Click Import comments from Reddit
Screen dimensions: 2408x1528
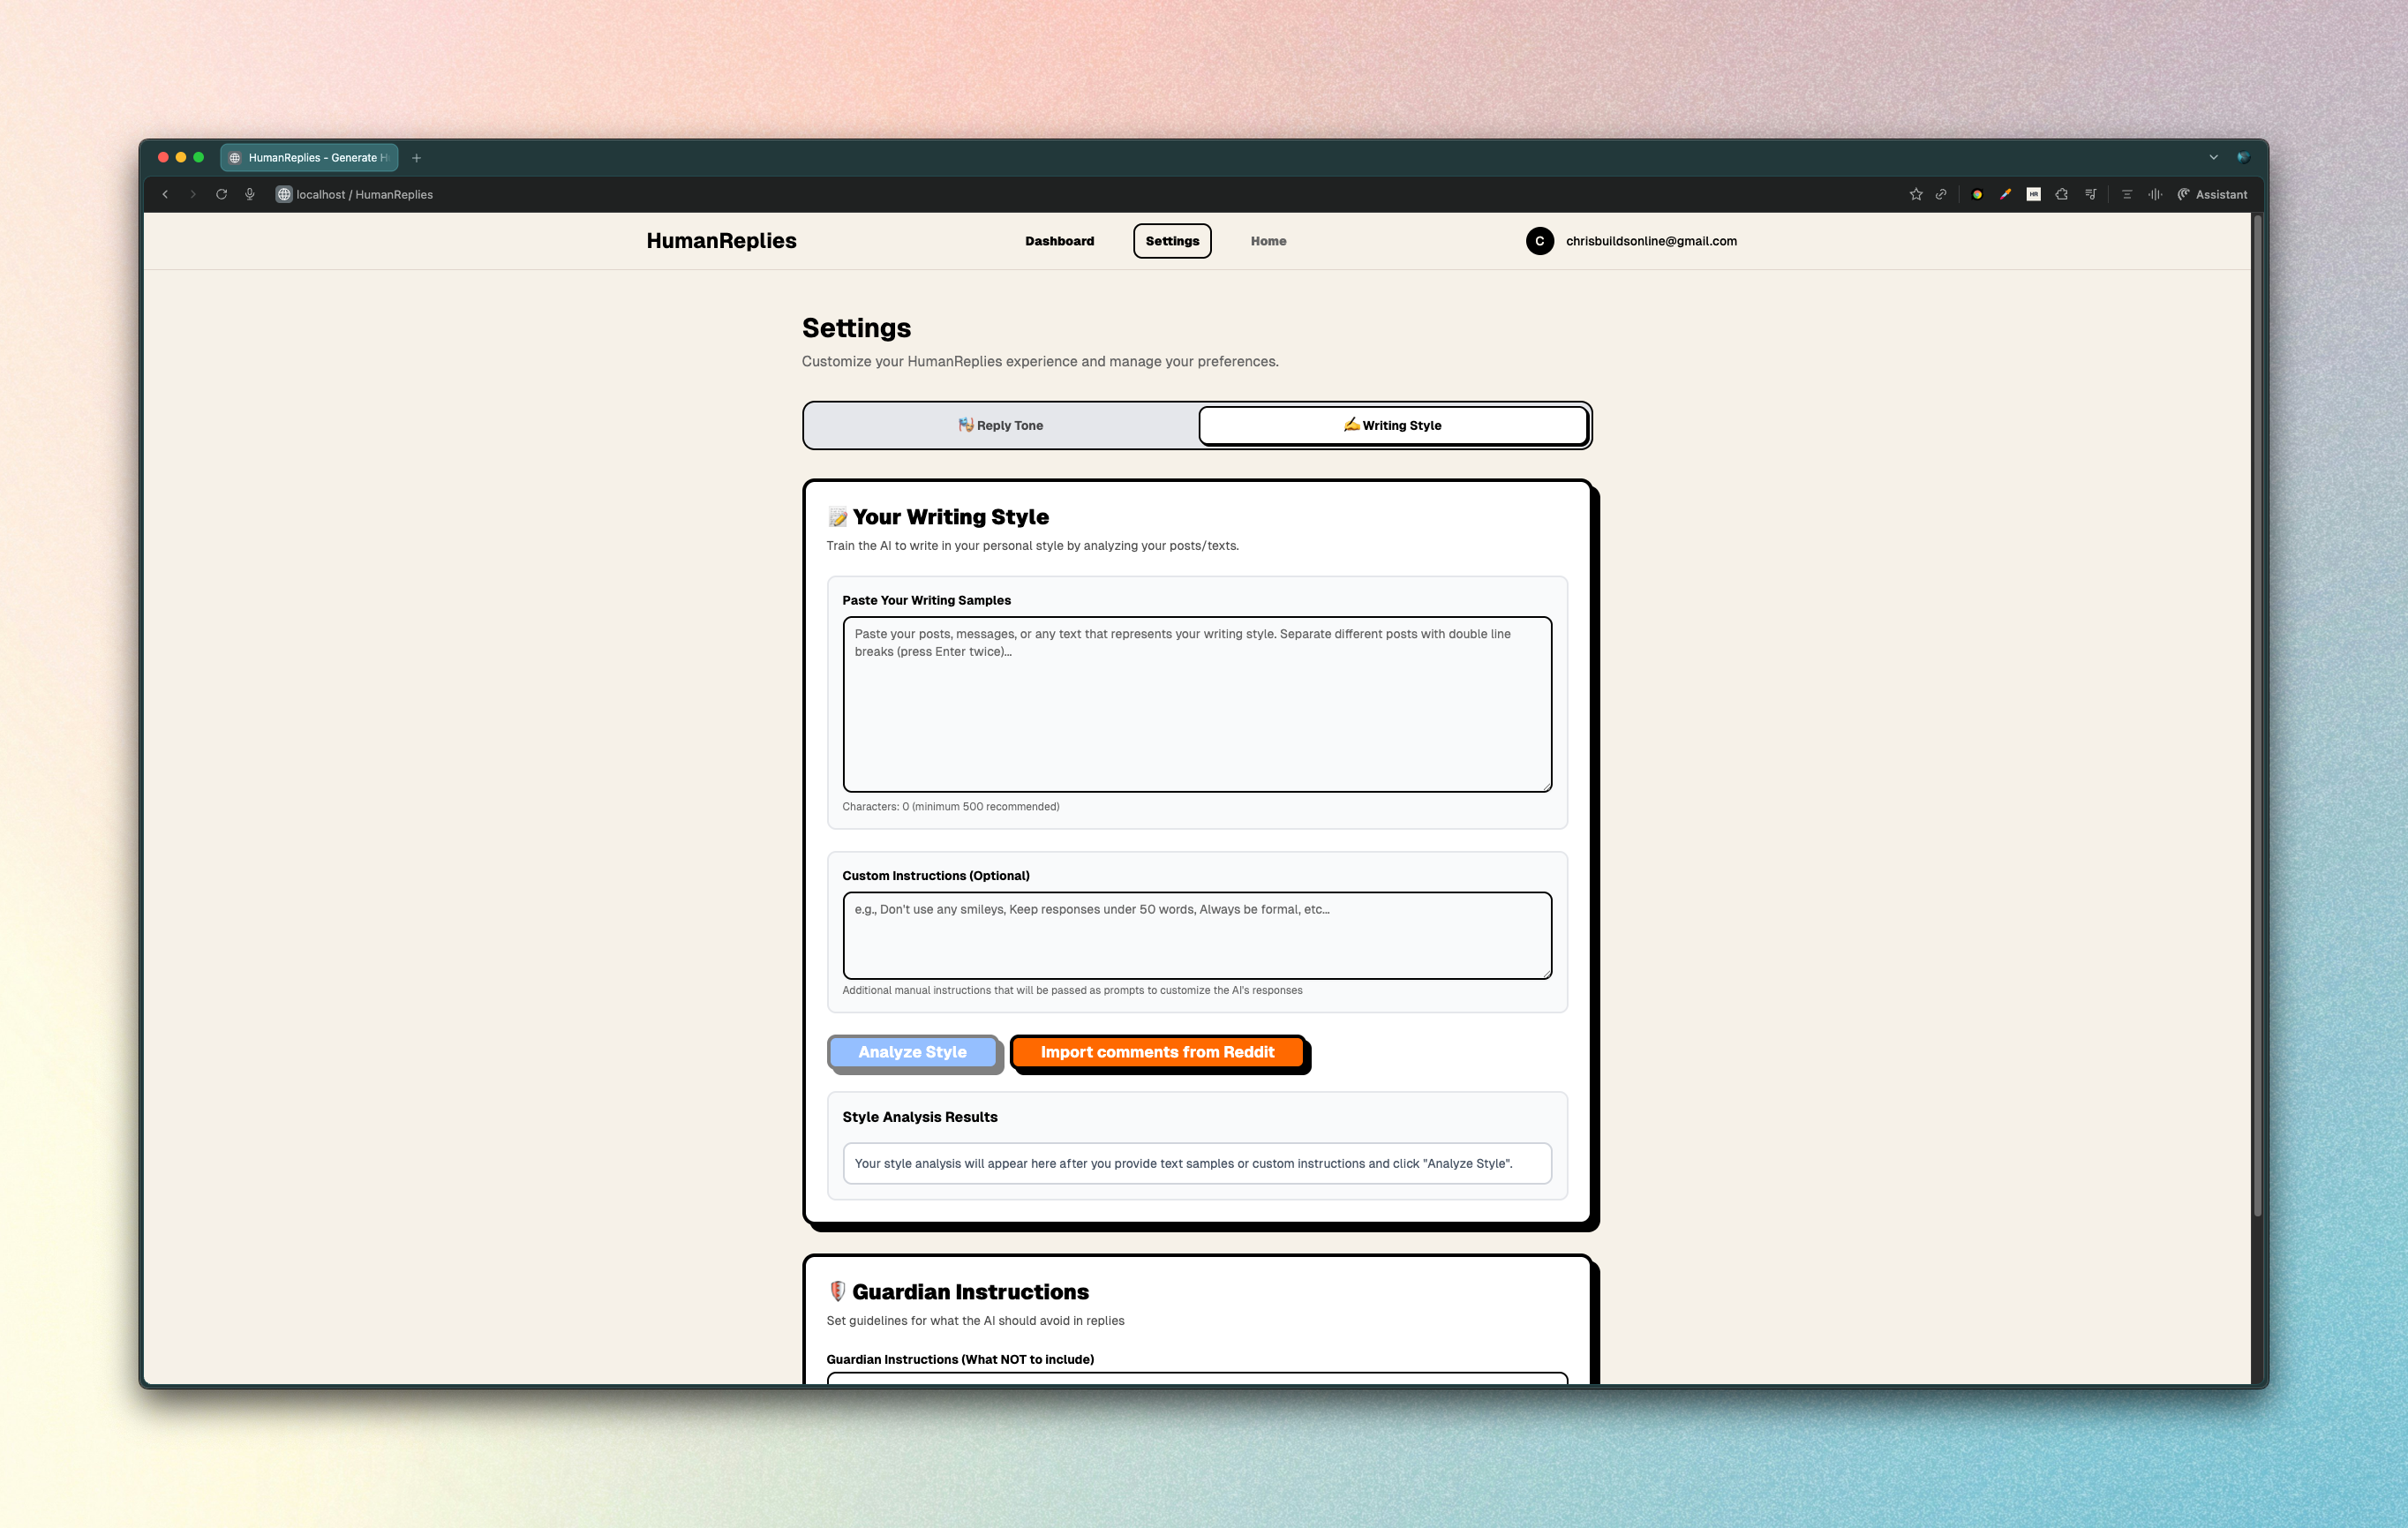point(1157,1052)
